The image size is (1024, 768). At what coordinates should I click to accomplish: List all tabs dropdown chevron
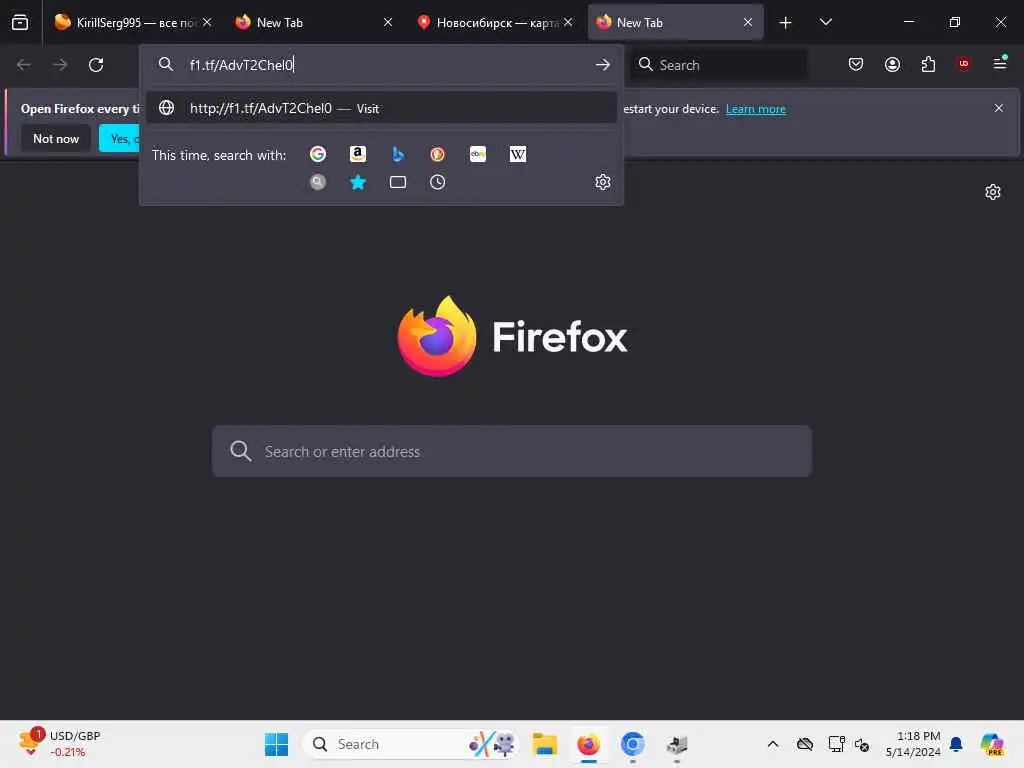tap(825, 22)
